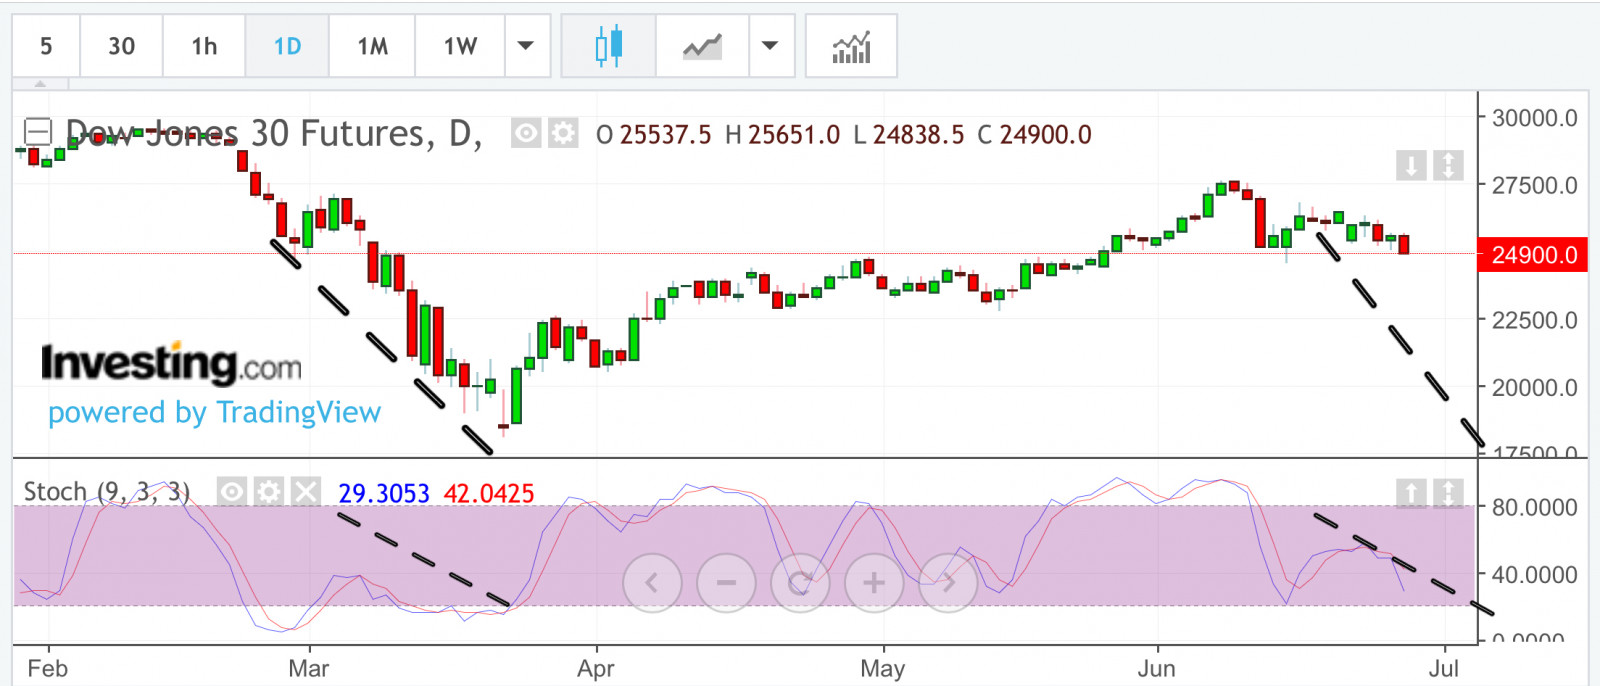1600x686 pixels.
Task: Zoom out with the minus button
Action: point(726,582)
